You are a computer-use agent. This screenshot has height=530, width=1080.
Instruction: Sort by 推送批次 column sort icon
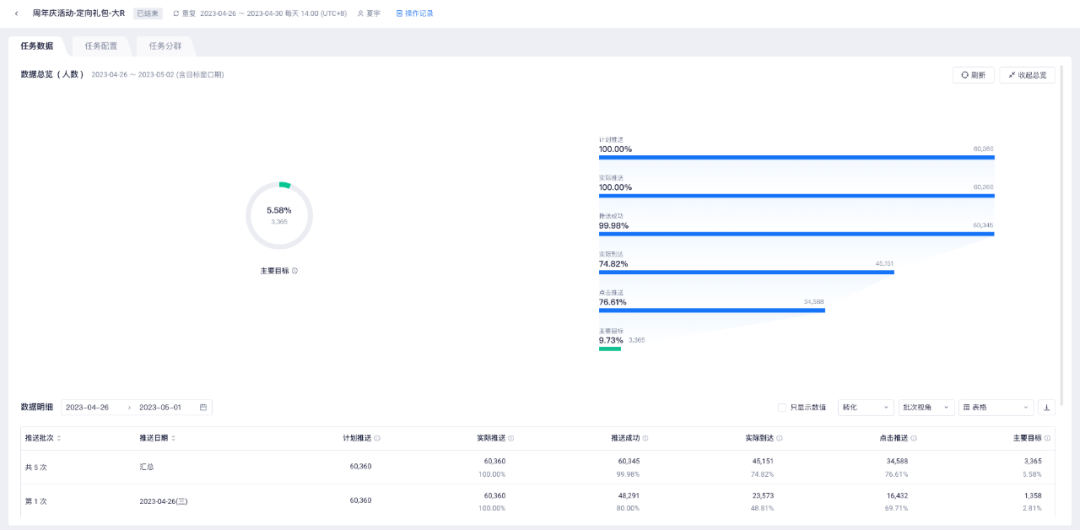tap(59, 438)
